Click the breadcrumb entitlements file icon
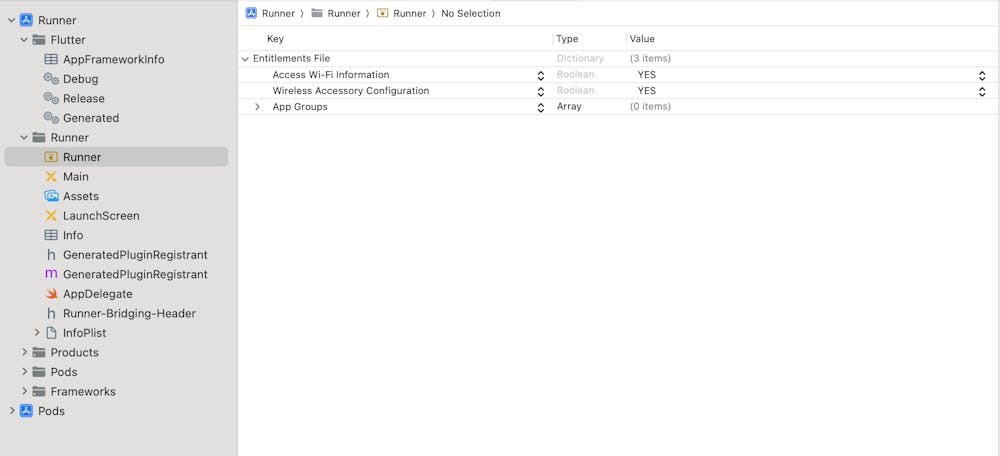The height and width of the screenshot is (456, 1000). click(x=383, y=13)
